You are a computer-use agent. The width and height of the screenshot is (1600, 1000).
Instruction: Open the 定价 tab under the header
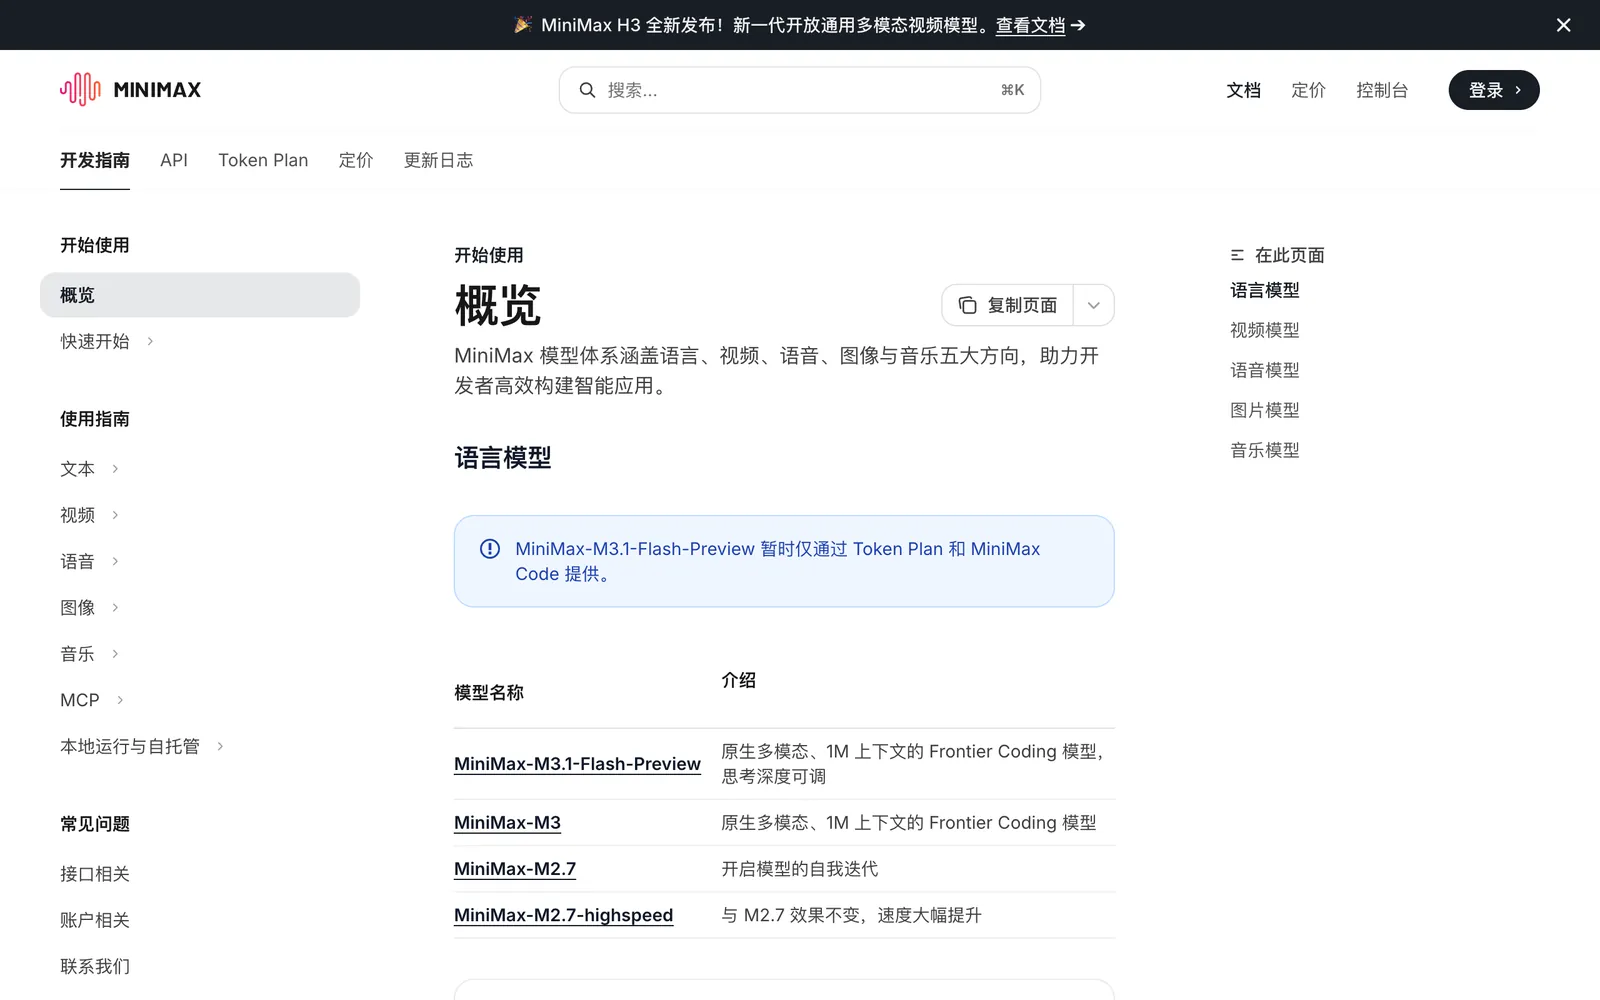tap(356, 160)
